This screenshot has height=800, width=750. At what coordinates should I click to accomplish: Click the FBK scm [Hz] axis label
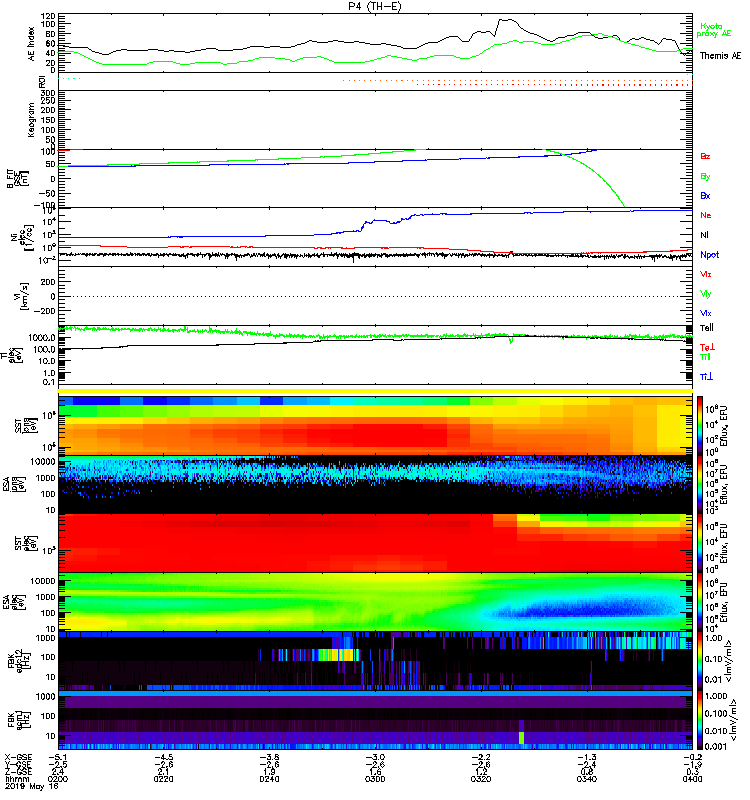click(x=17, y=720)
